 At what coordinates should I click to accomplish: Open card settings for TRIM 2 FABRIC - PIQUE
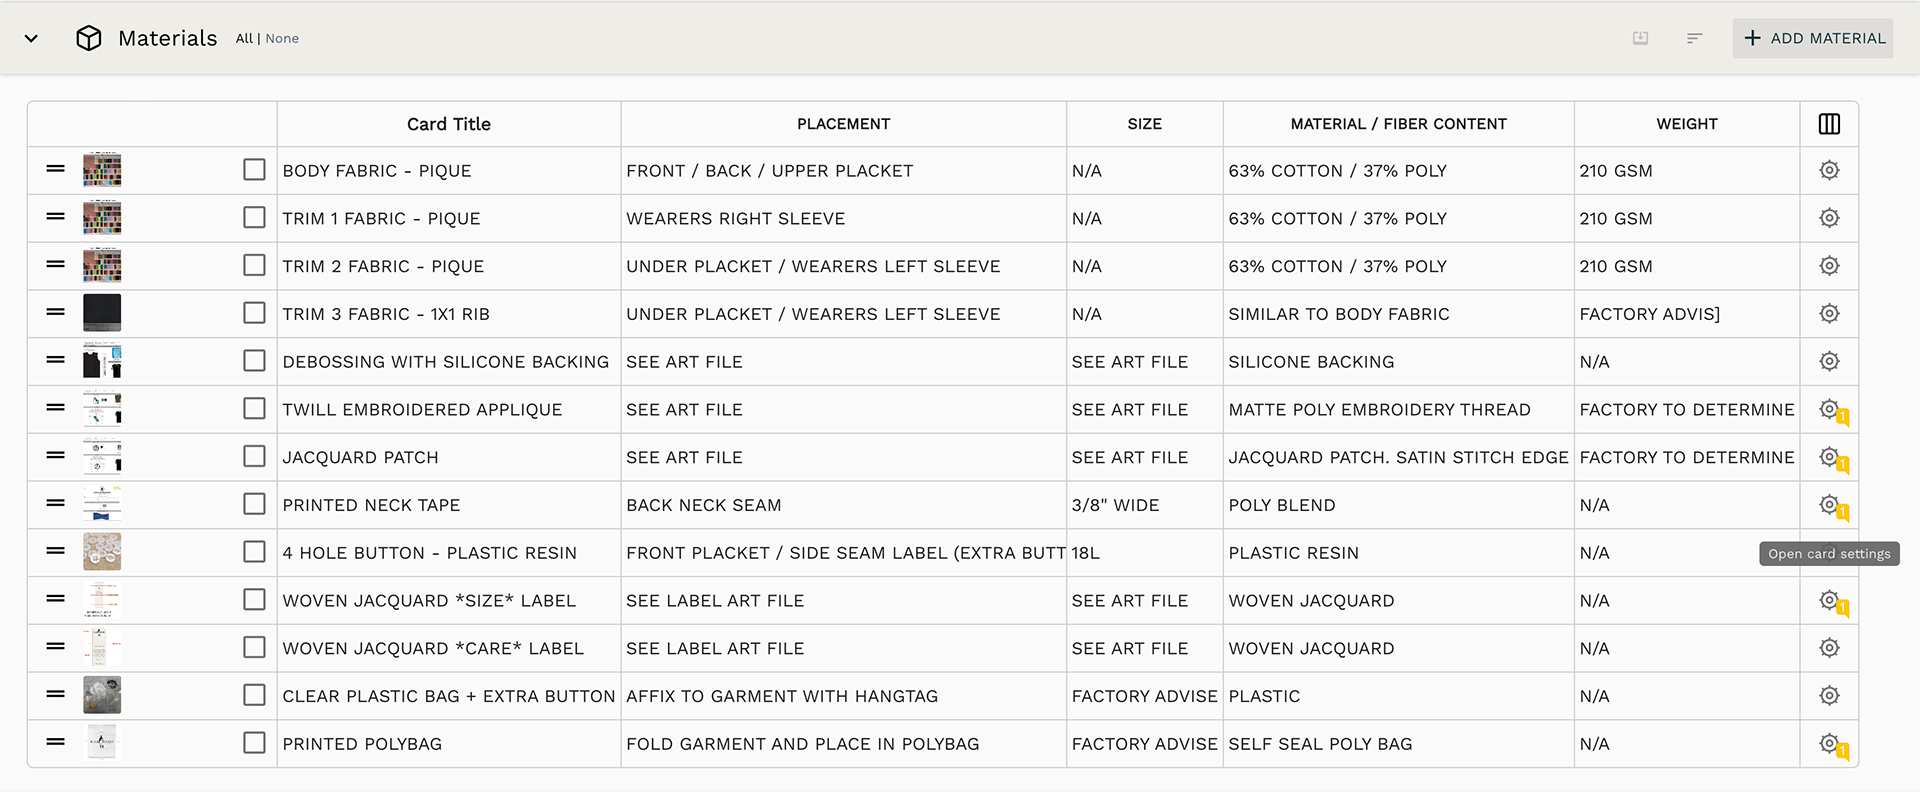pyautogui.click(x=1829, y=266)
